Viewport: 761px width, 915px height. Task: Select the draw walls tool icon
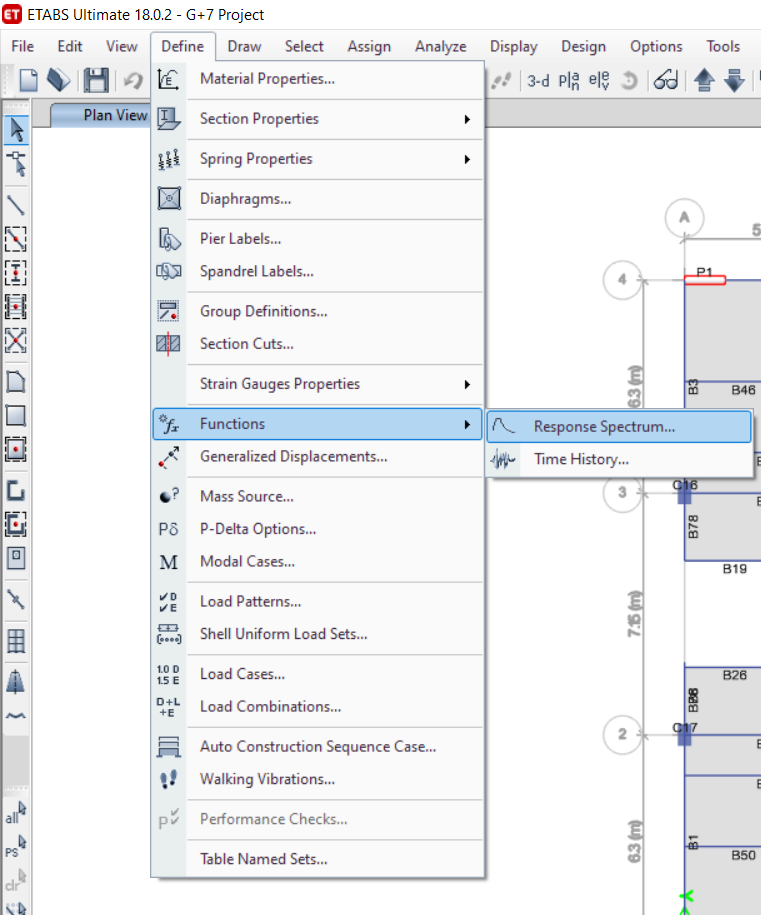tap(16, 490)
